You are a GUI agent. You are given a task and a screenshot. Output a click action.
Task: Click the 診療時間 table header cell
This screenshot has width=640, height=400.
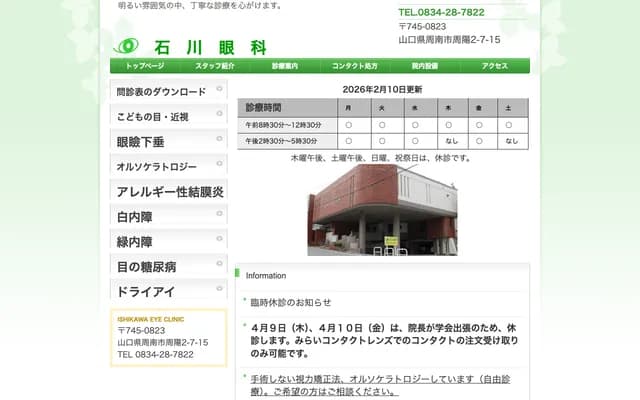point(287,108)
